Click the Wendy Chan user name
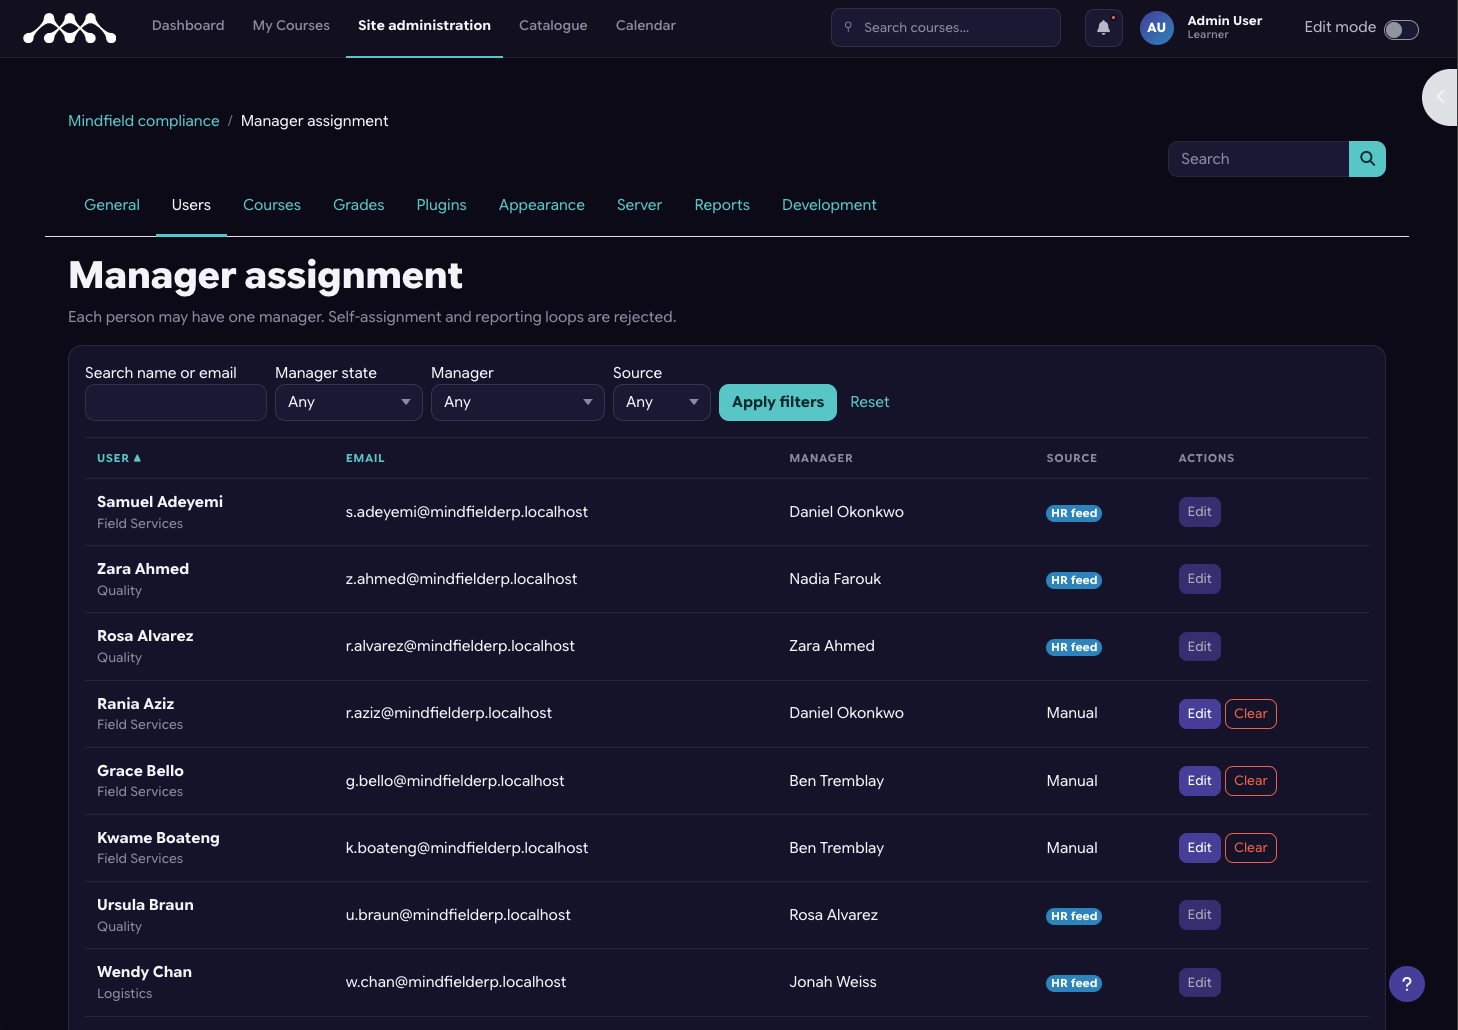Image resolution: width=1458 pixels, height=1030 pixels. [x=144, y=972]
